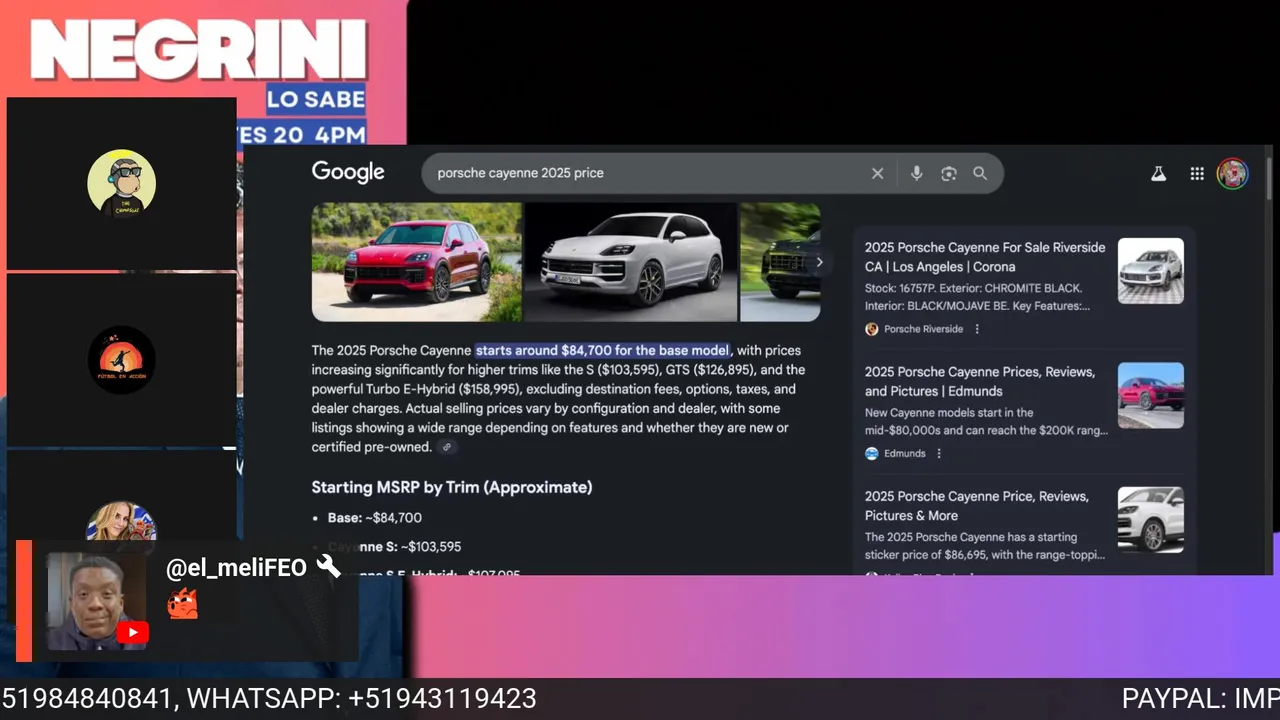This screenshot has width=1280, height=720.
Task: Clear the search box with the X icon
Action: (877, 173)
